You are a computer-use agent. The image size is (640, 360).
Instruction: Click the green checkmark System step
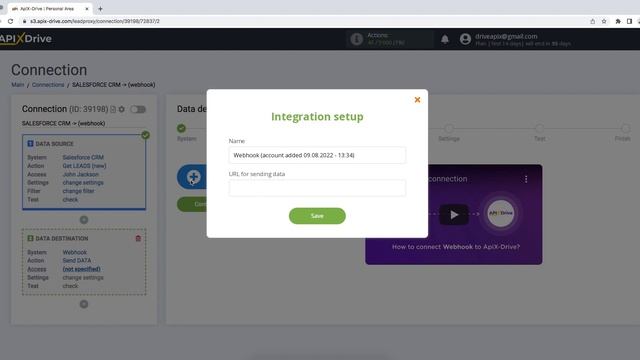coord(181,129)
